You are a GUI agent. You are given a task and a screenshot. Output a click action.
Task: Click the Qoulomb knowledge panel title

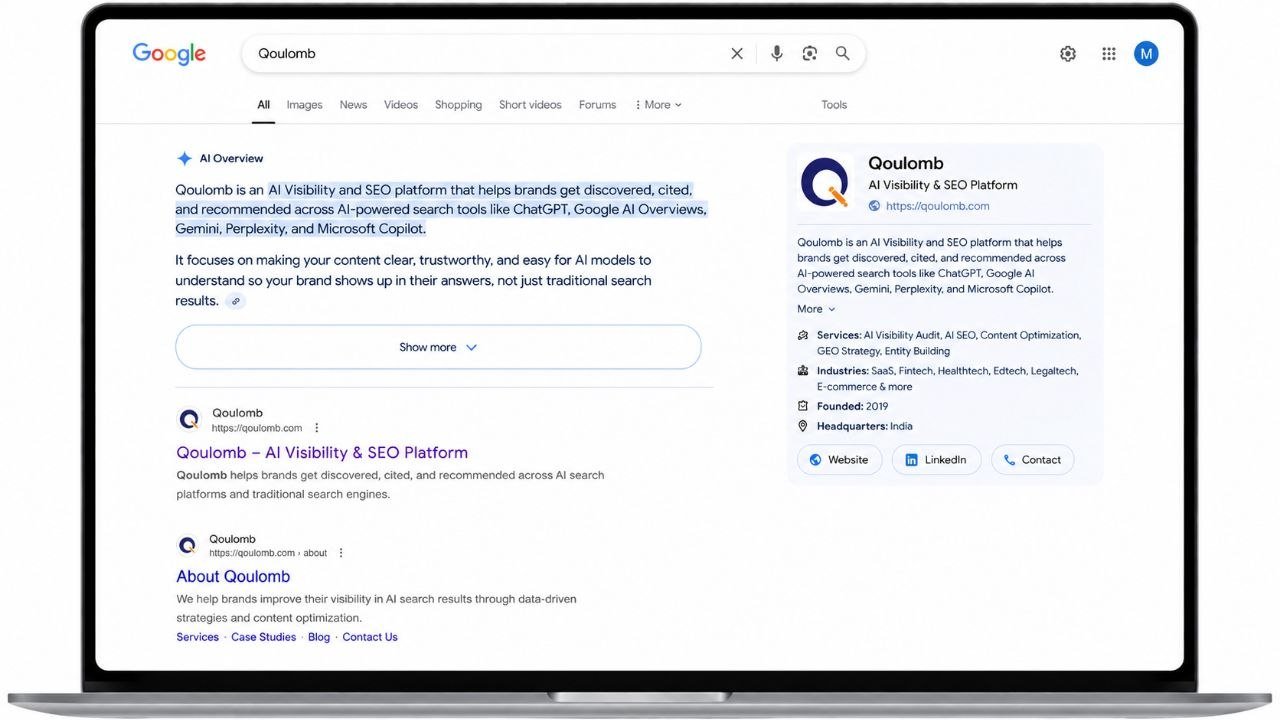(906, 163)
